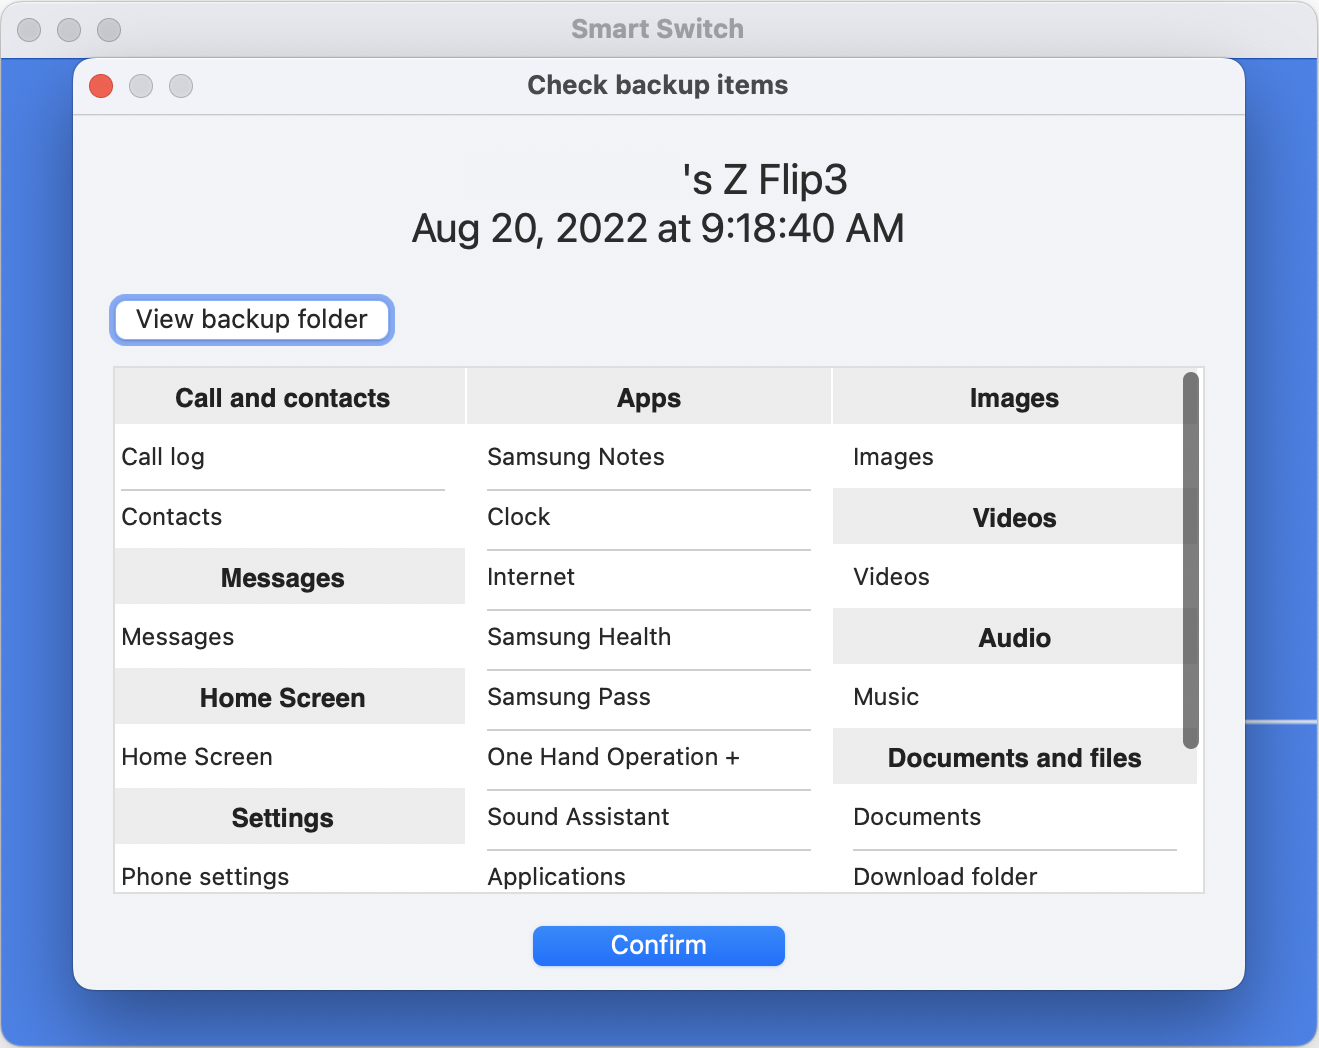
Task: Select the Images item row
Action: click(1008, 457)
